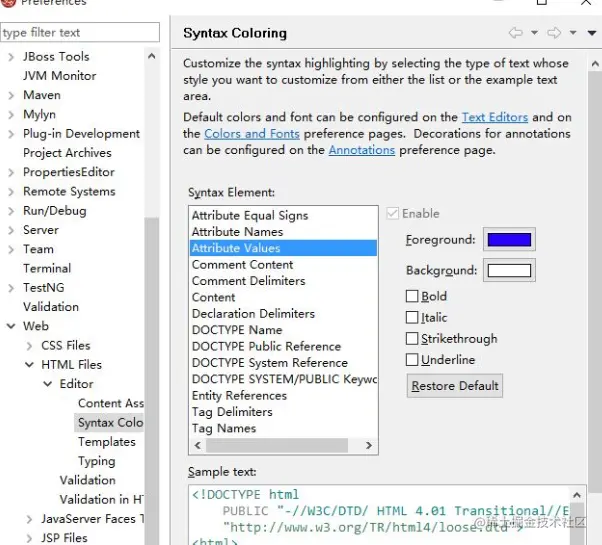Select Attribute Values syntax element
Viewport: 602px width, 545px height.
[x=283, y=248]
